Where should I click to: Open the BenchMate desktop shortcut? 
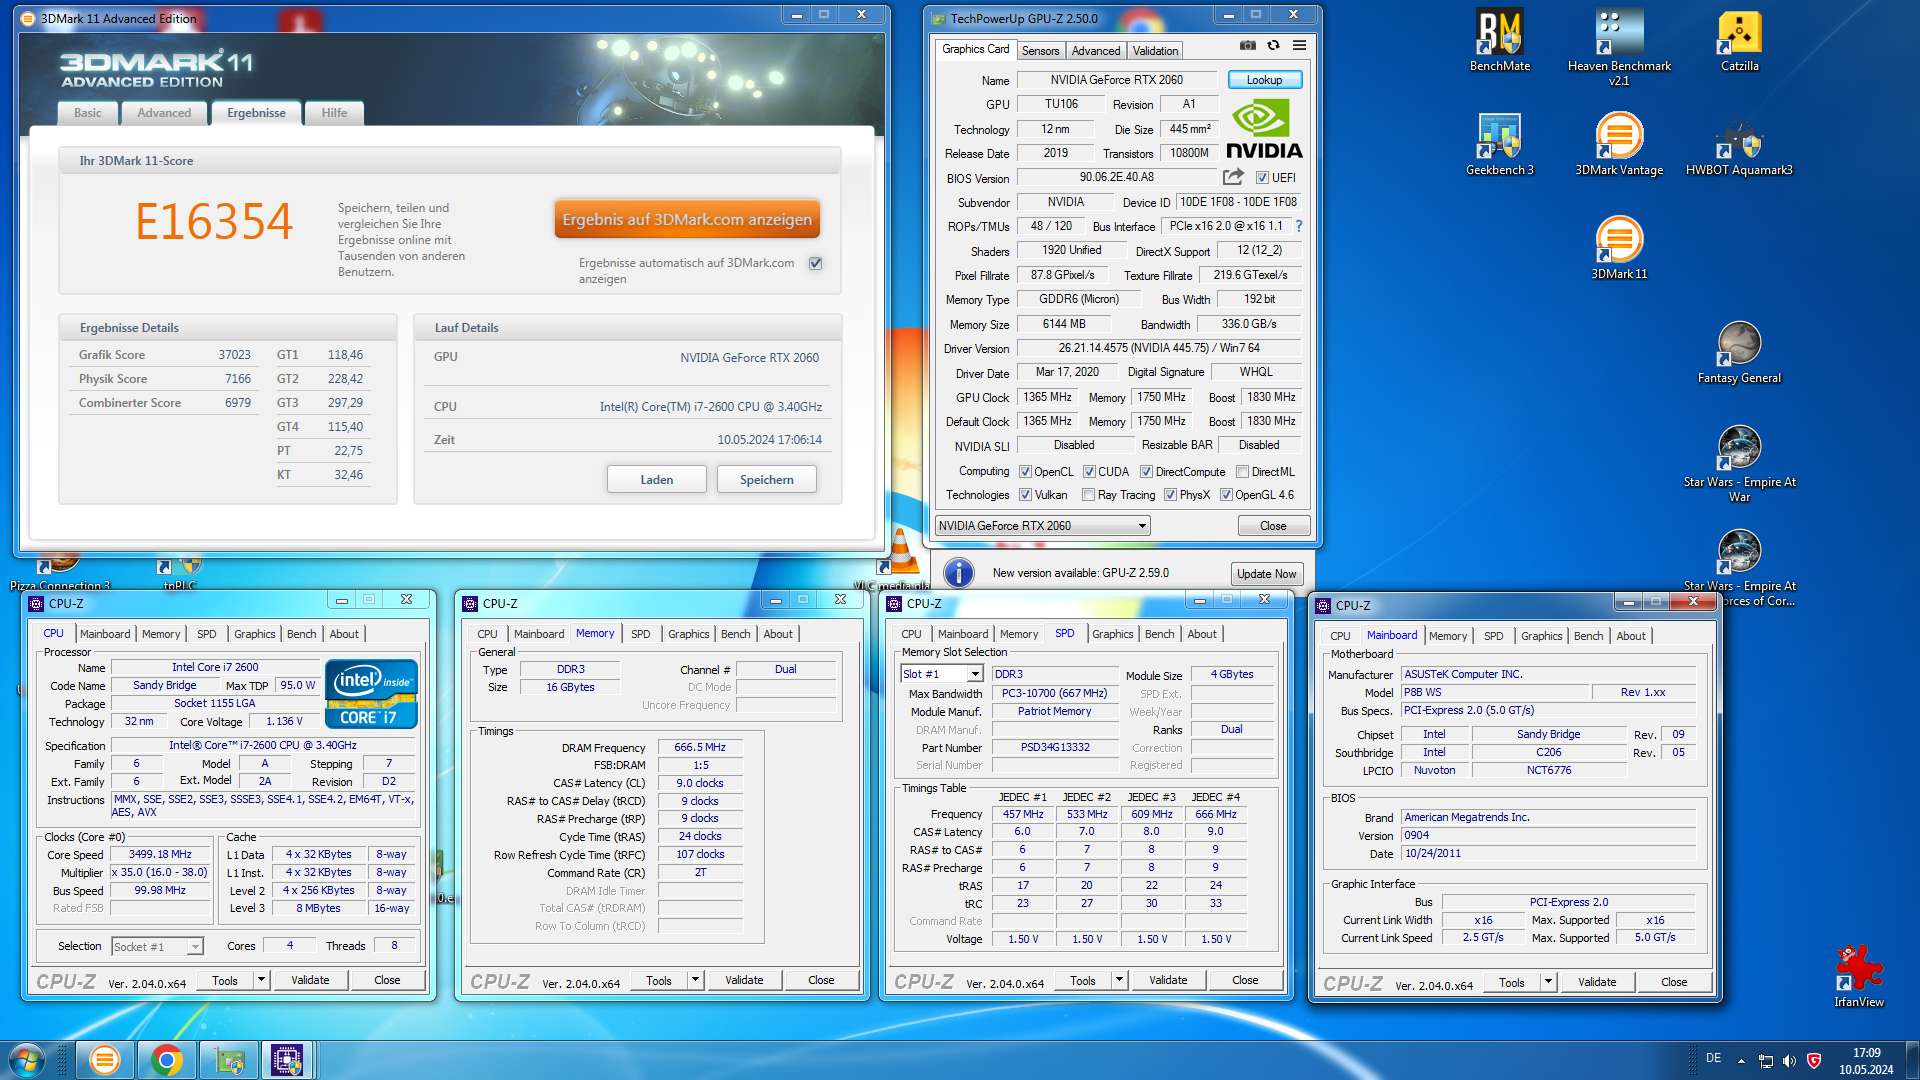click(1499, 40)
